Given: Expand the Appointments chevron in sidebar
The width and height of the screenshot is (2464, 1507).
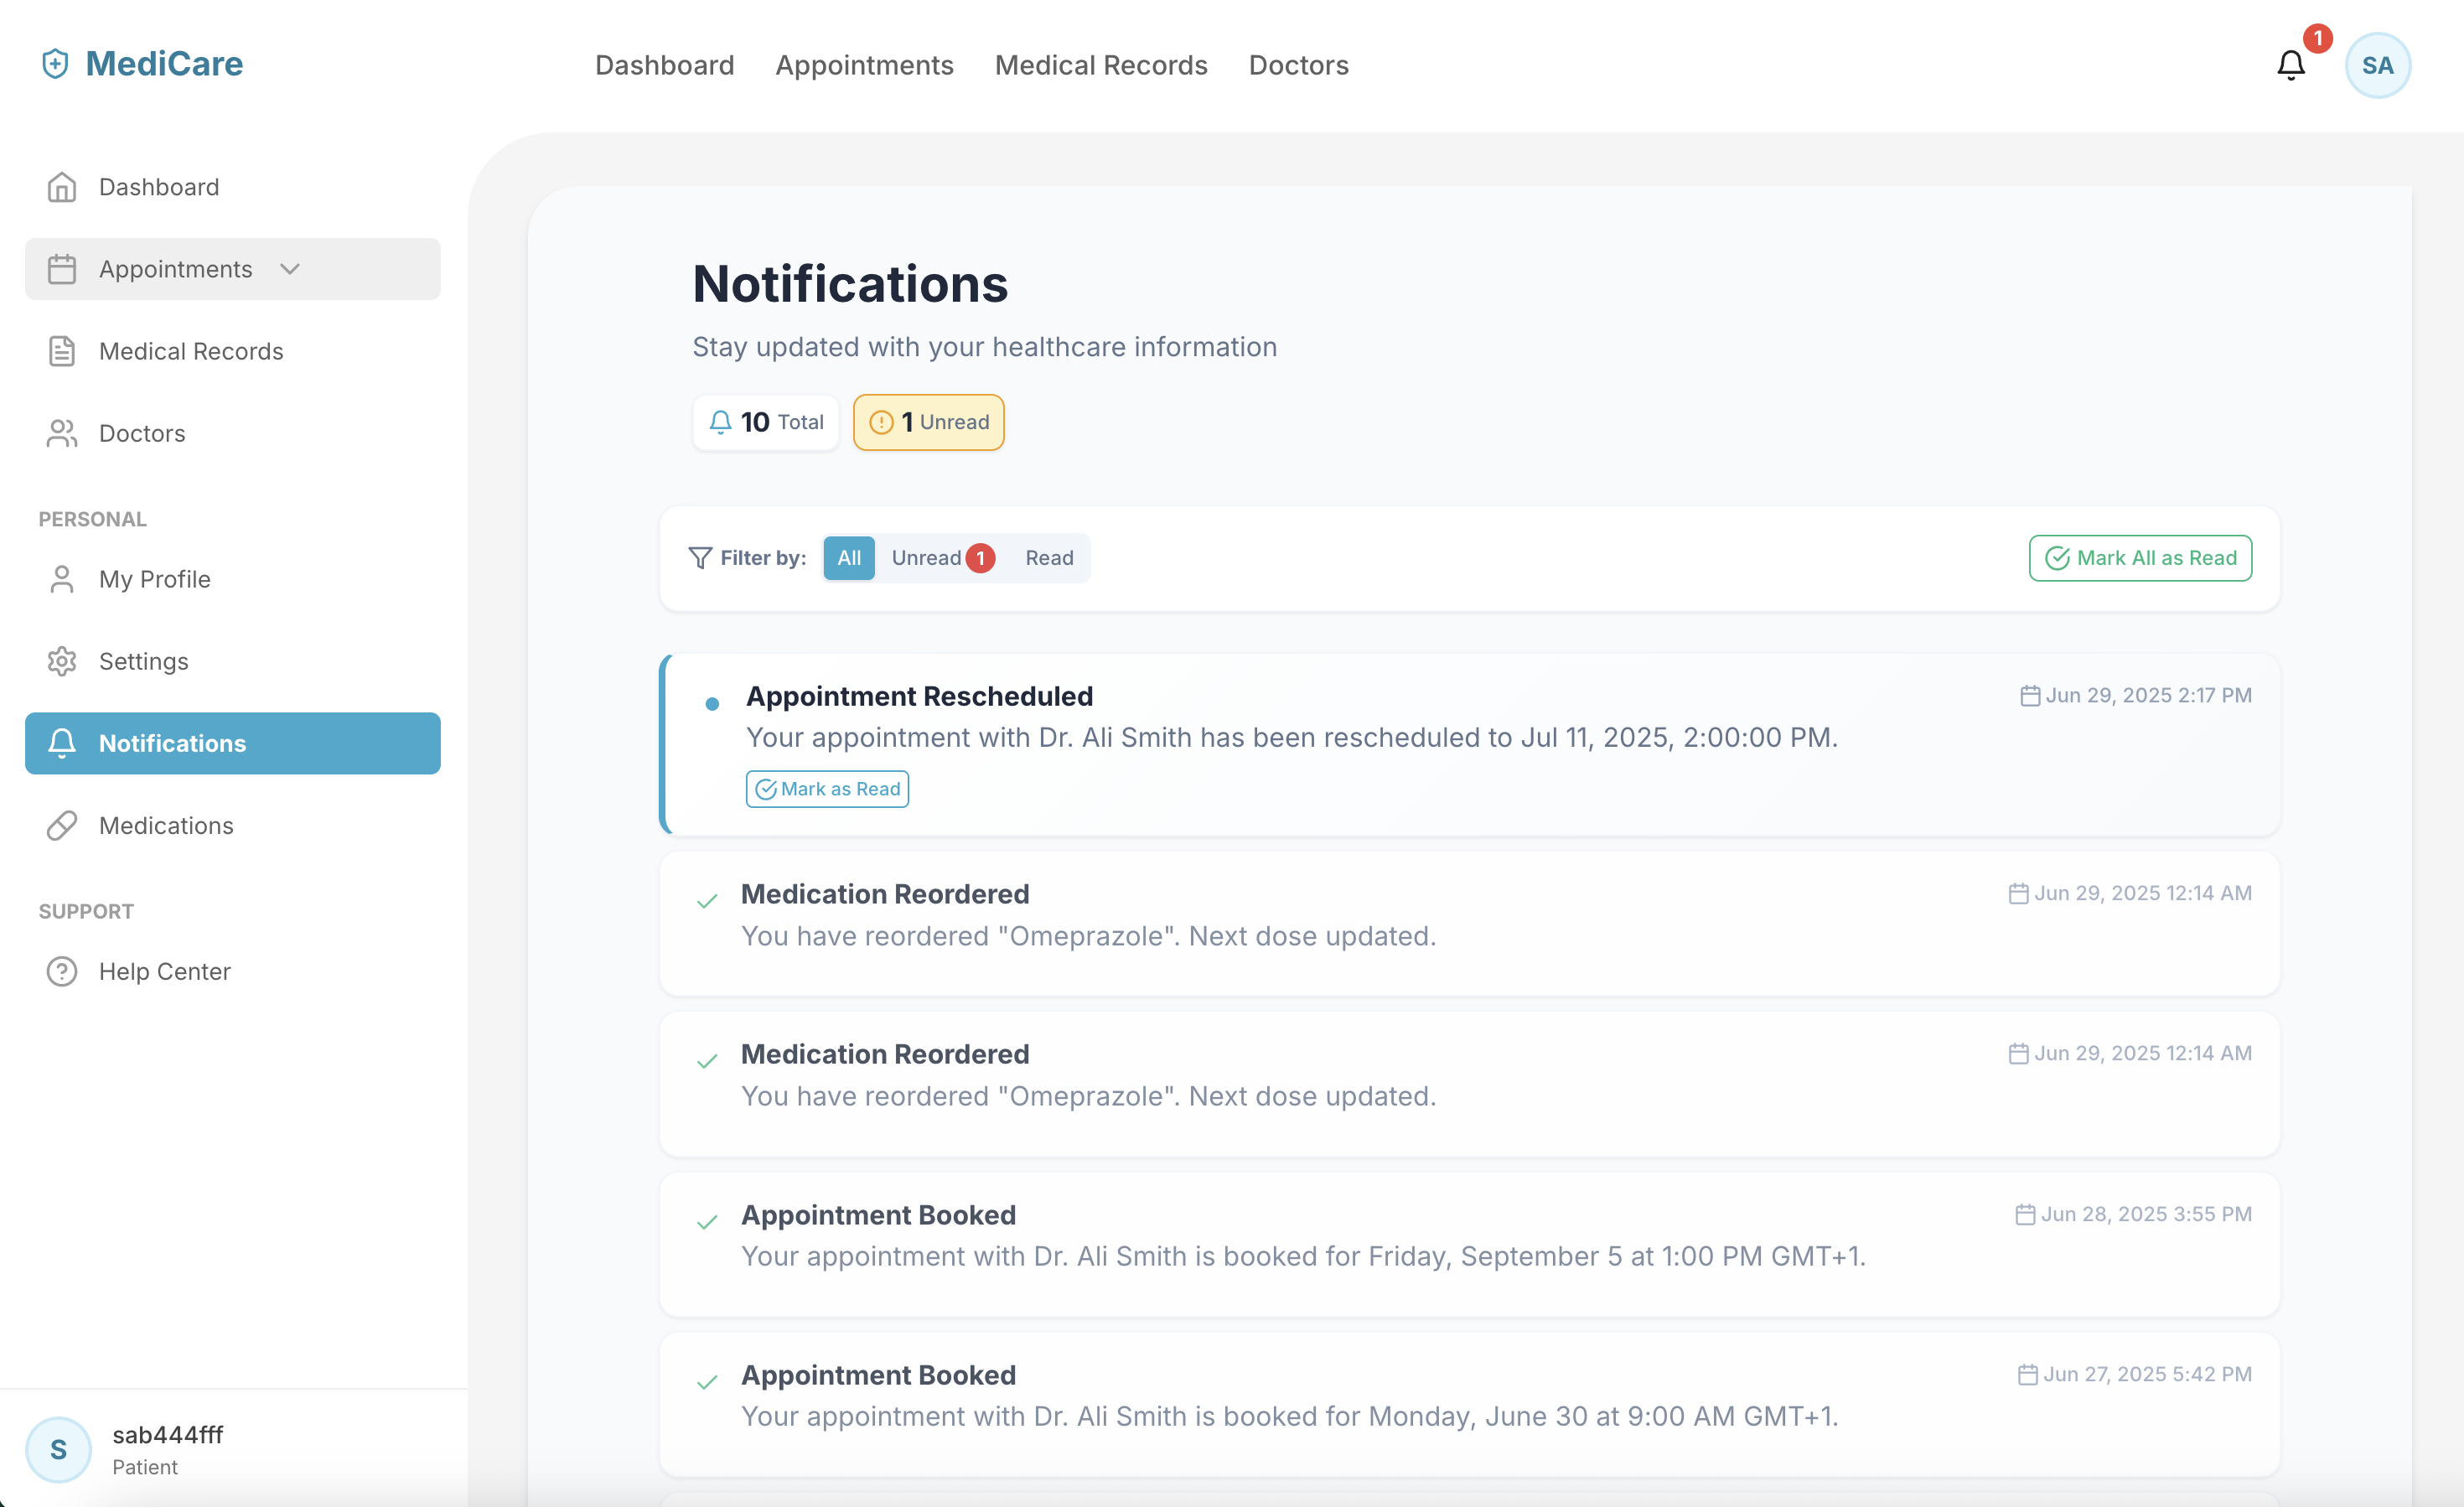Looking at the screenshot, I should 290,269.
